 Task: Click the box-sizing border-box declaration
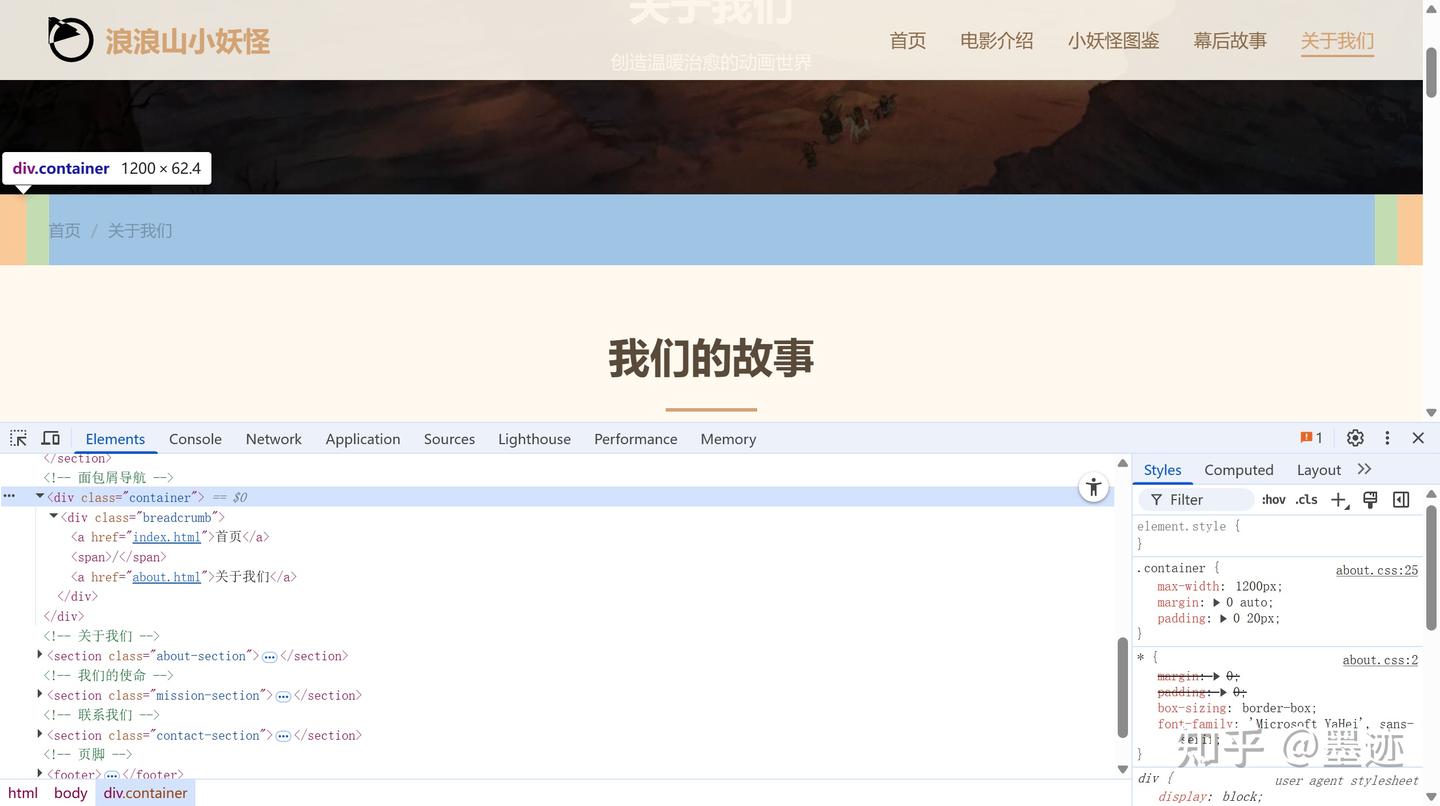click(x=1237, y=708)
